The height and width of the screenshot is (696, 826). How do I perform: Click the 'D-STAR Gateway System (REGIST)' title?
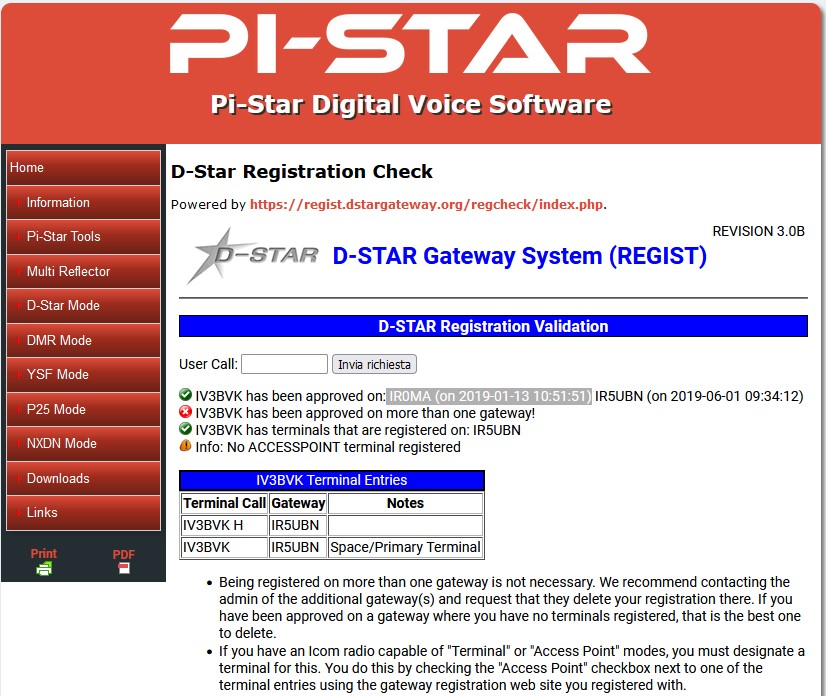coord(519,256)
